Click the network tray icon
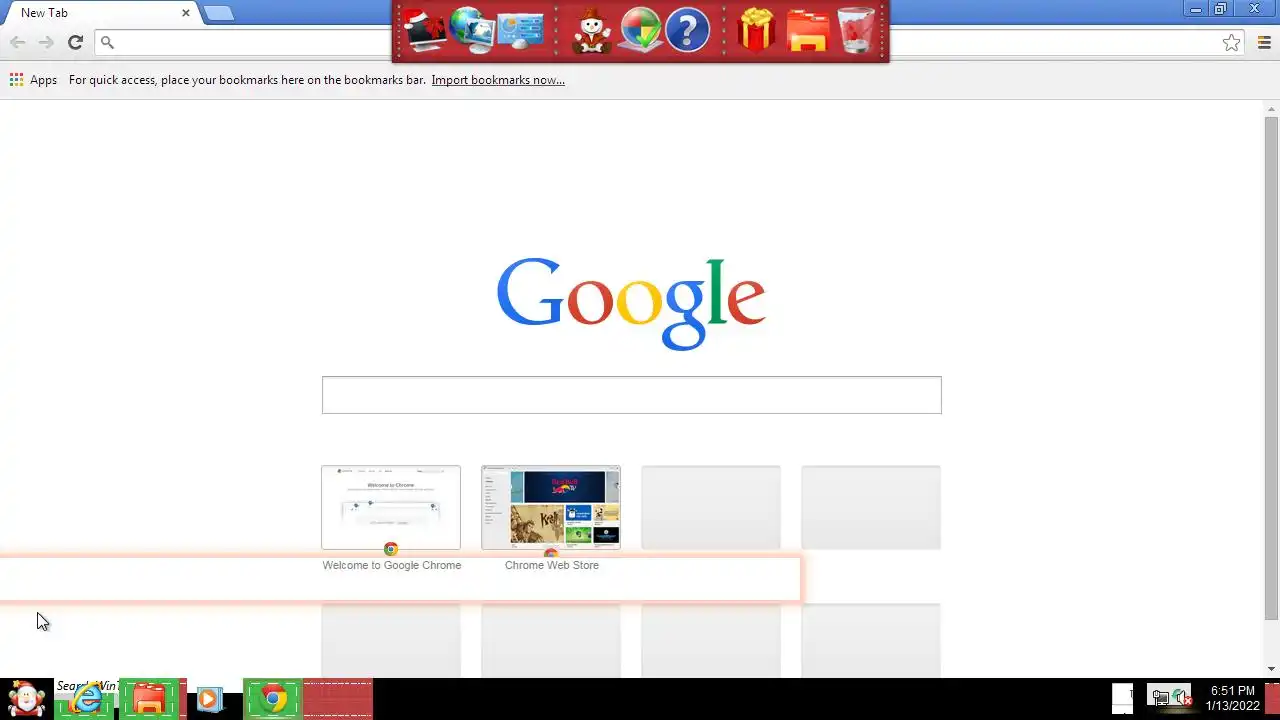 (x=1160, y=698)
